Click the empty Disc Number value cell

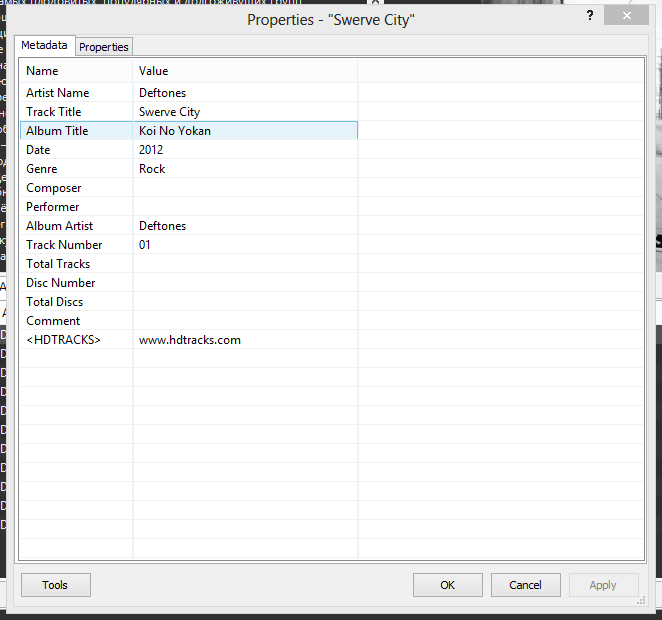tap(245, 283)
